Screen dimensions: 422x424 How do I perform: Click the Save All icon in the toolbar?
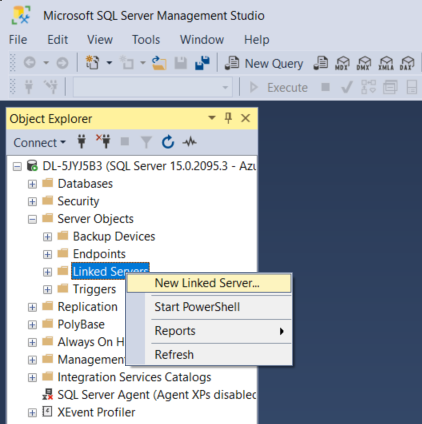coord(202,63)
